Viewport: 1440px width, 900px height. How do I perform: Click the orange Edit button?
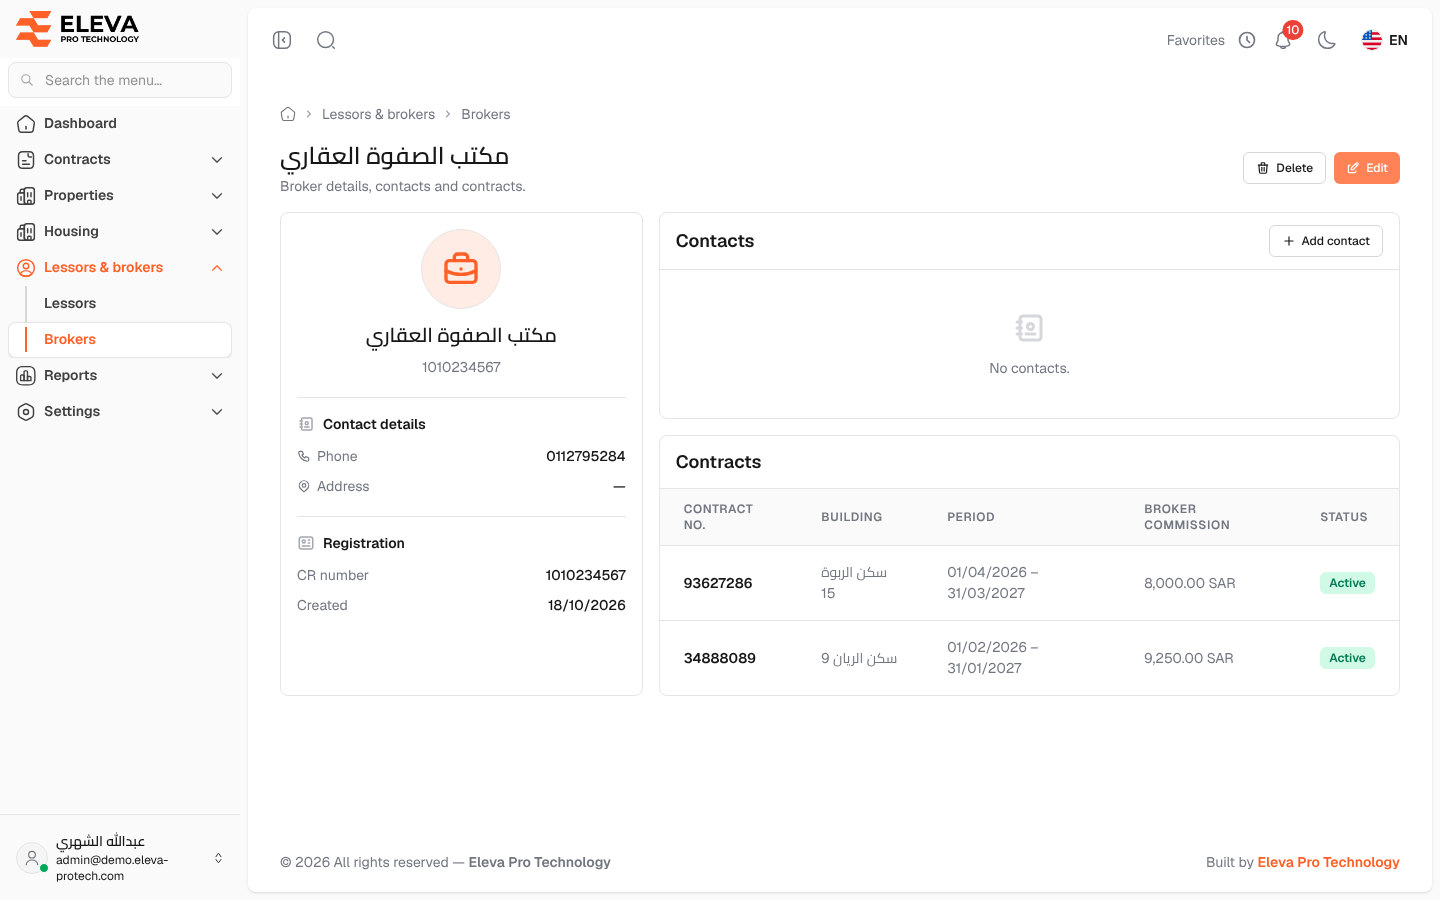point(1367,168)
